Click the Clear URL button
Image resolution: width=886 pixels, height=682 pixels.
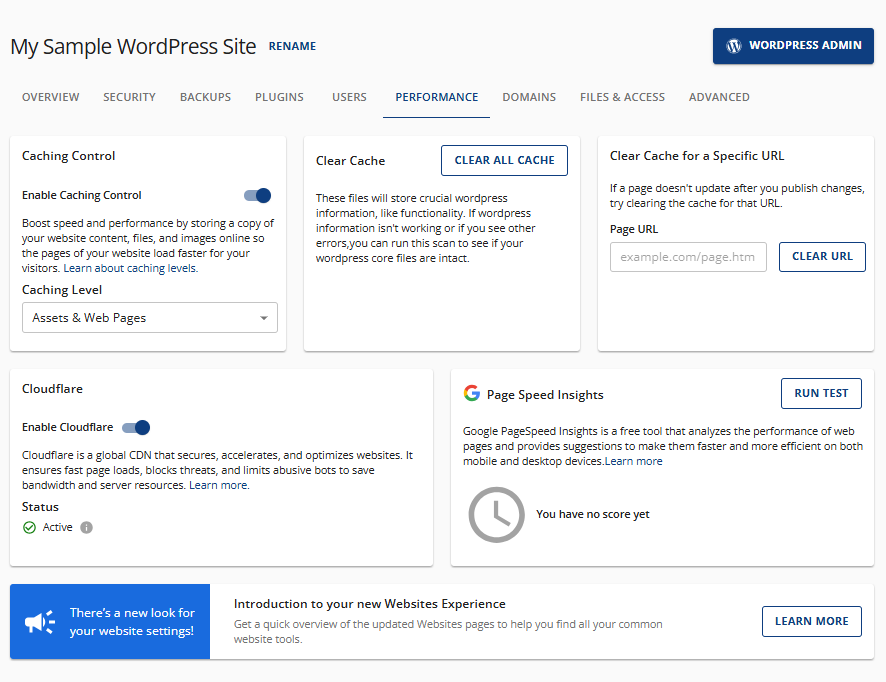point(822,257)
